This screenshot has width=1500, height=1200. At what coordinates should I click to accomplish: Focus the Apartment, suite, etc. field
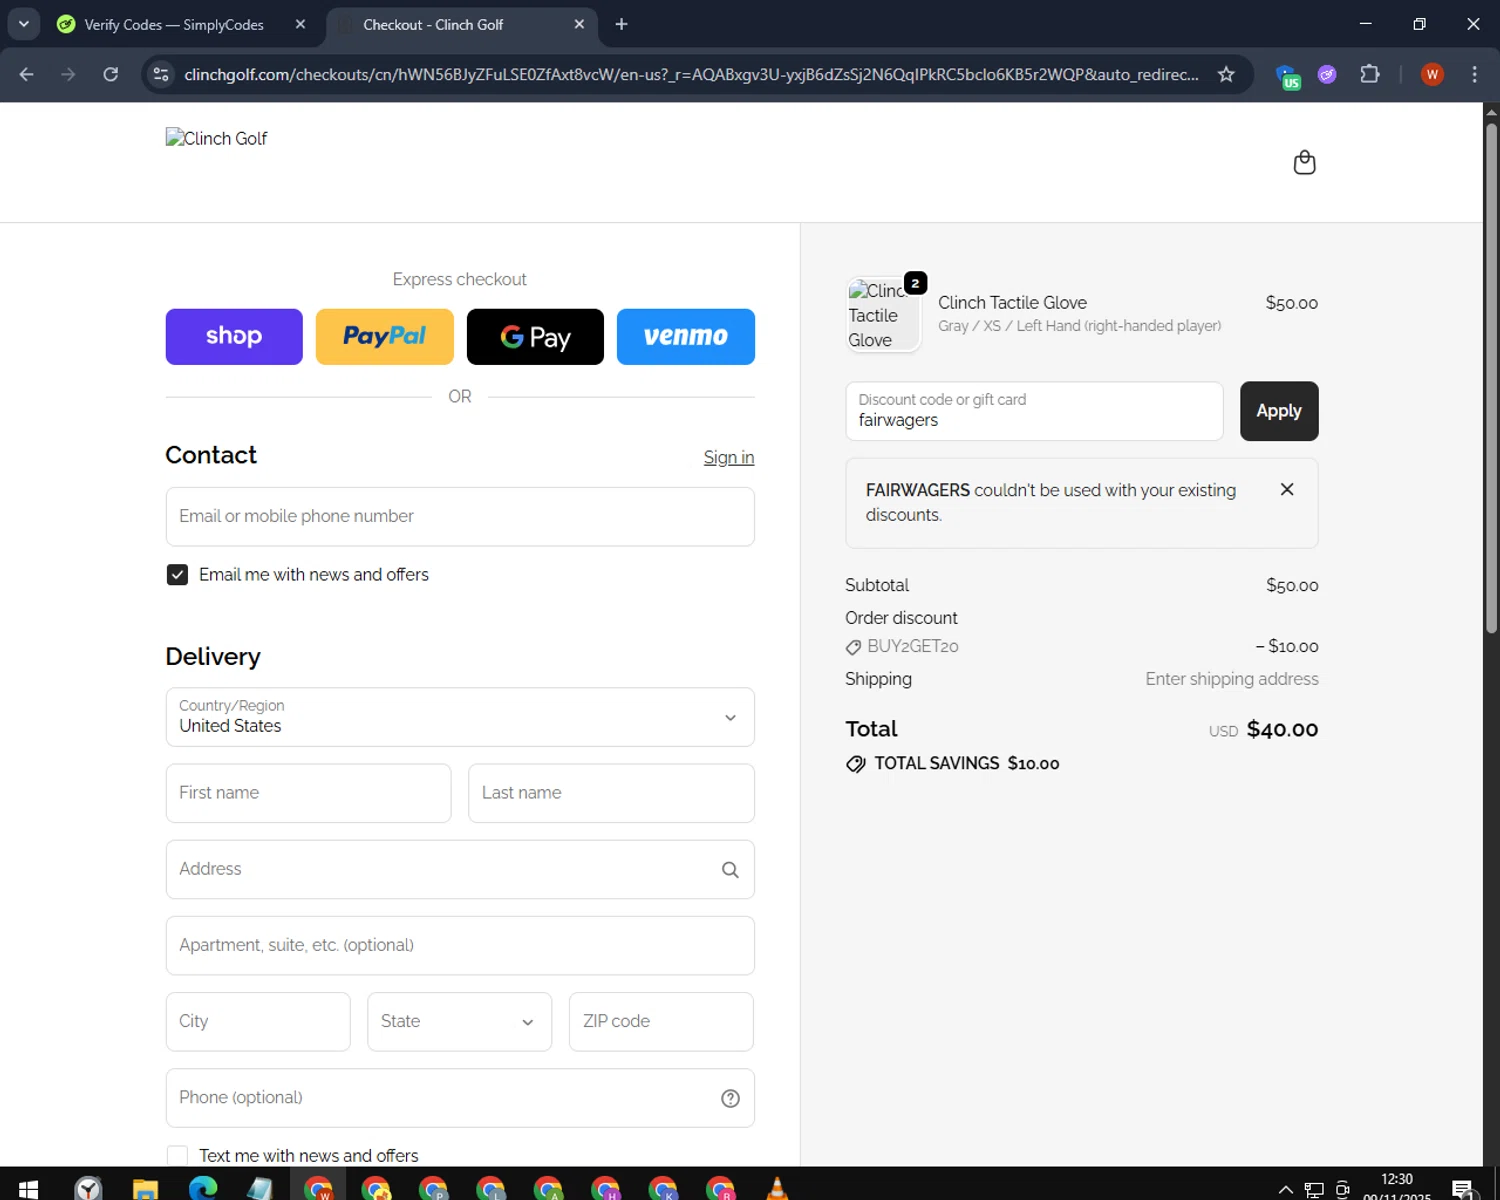(460, 946)
